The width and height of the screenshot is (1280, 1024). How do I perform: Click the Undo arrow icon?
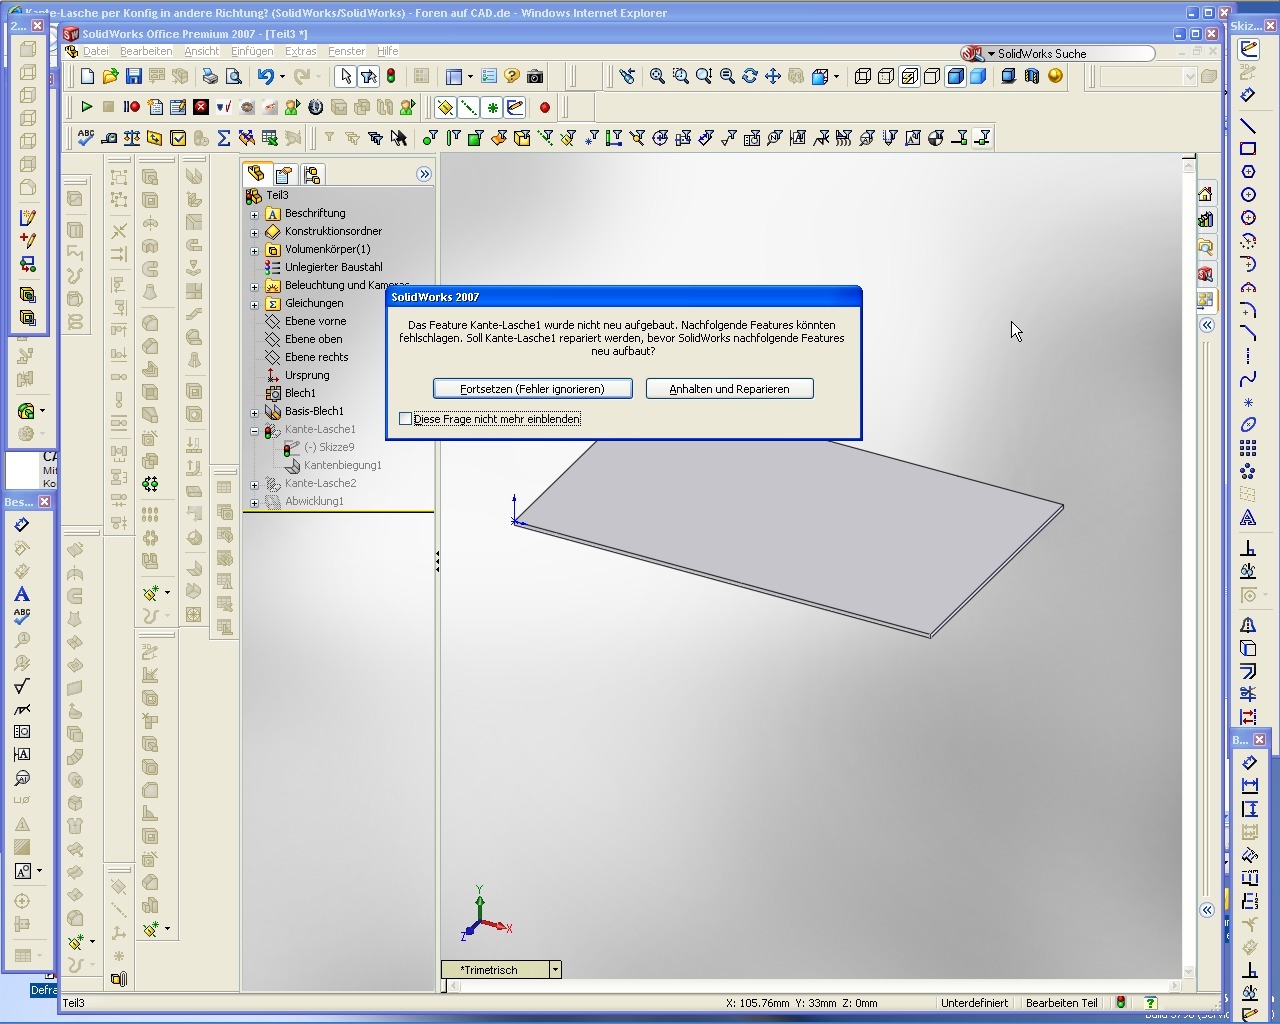[x=265, y=76]
